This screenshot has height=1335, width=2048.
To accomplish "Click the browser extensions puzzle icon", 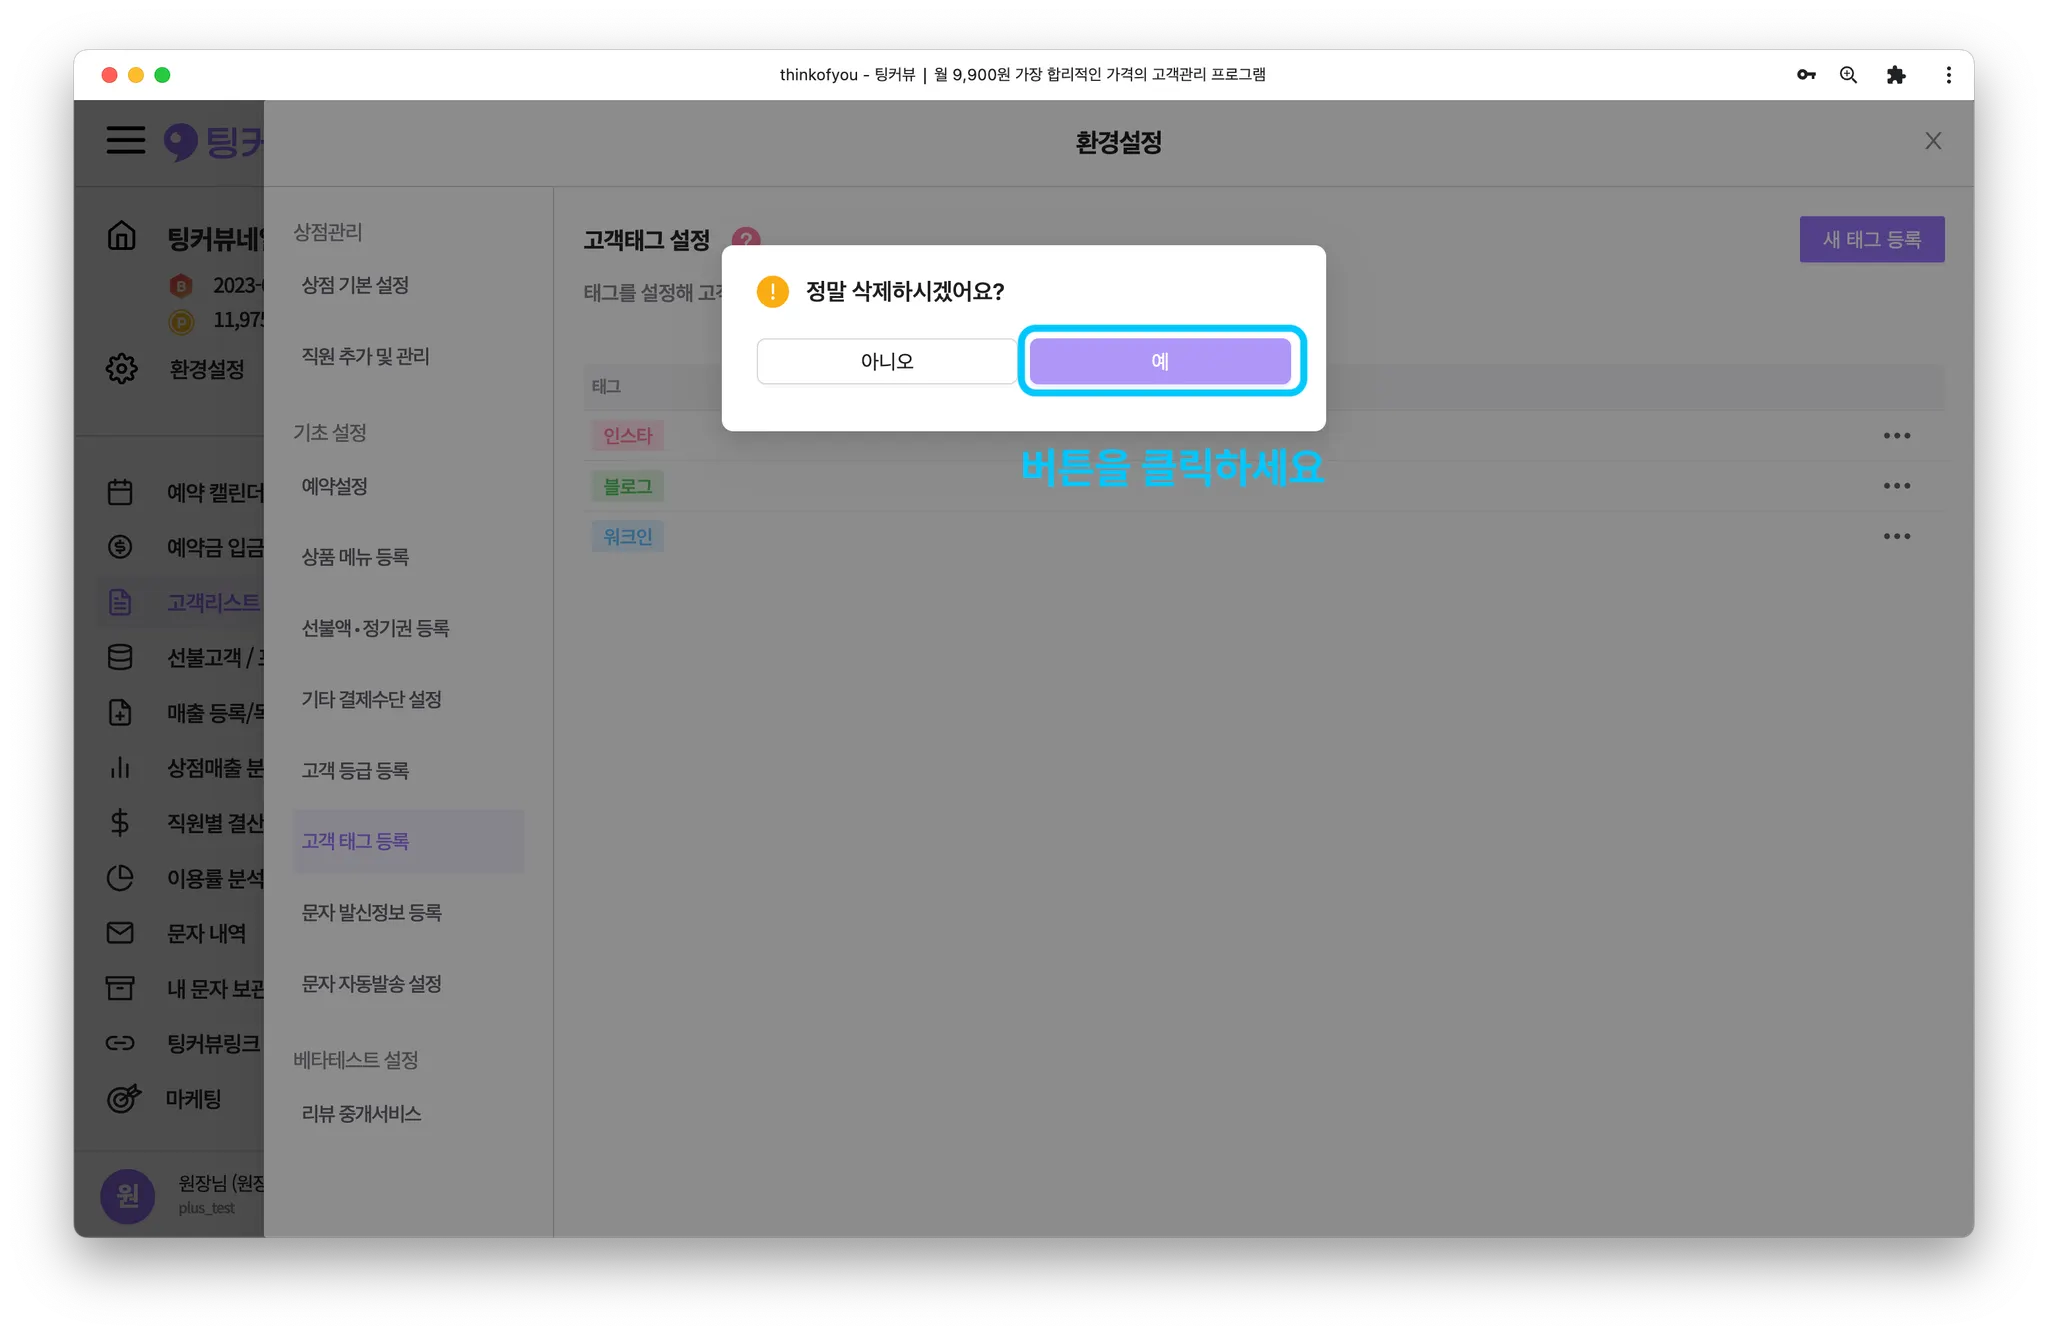I will point(1895,75).
